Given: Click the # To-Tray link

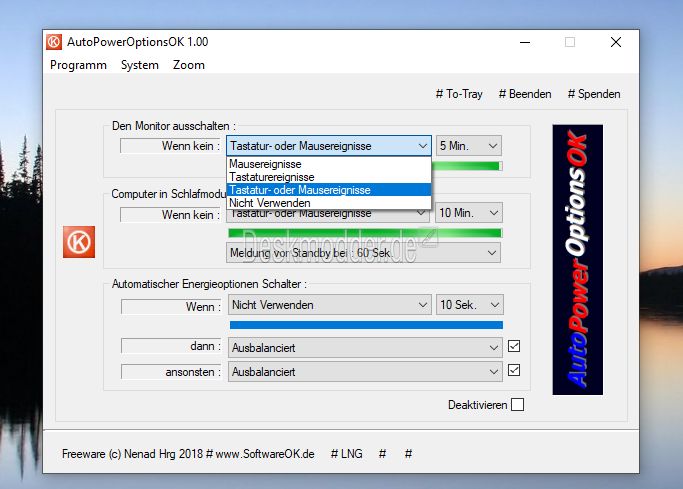Looking at the screenshot, I should click(x=459, y=94).
